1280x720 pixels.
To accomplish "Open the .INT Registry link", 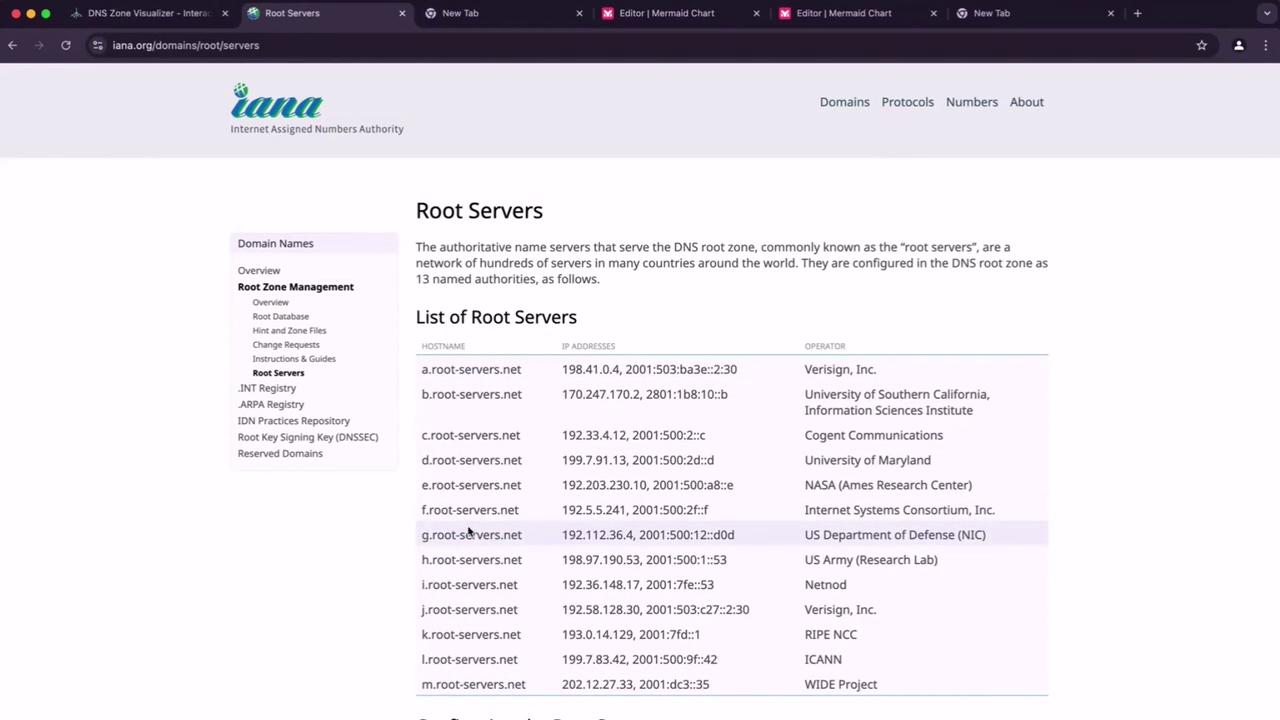I will coord(267,388).
